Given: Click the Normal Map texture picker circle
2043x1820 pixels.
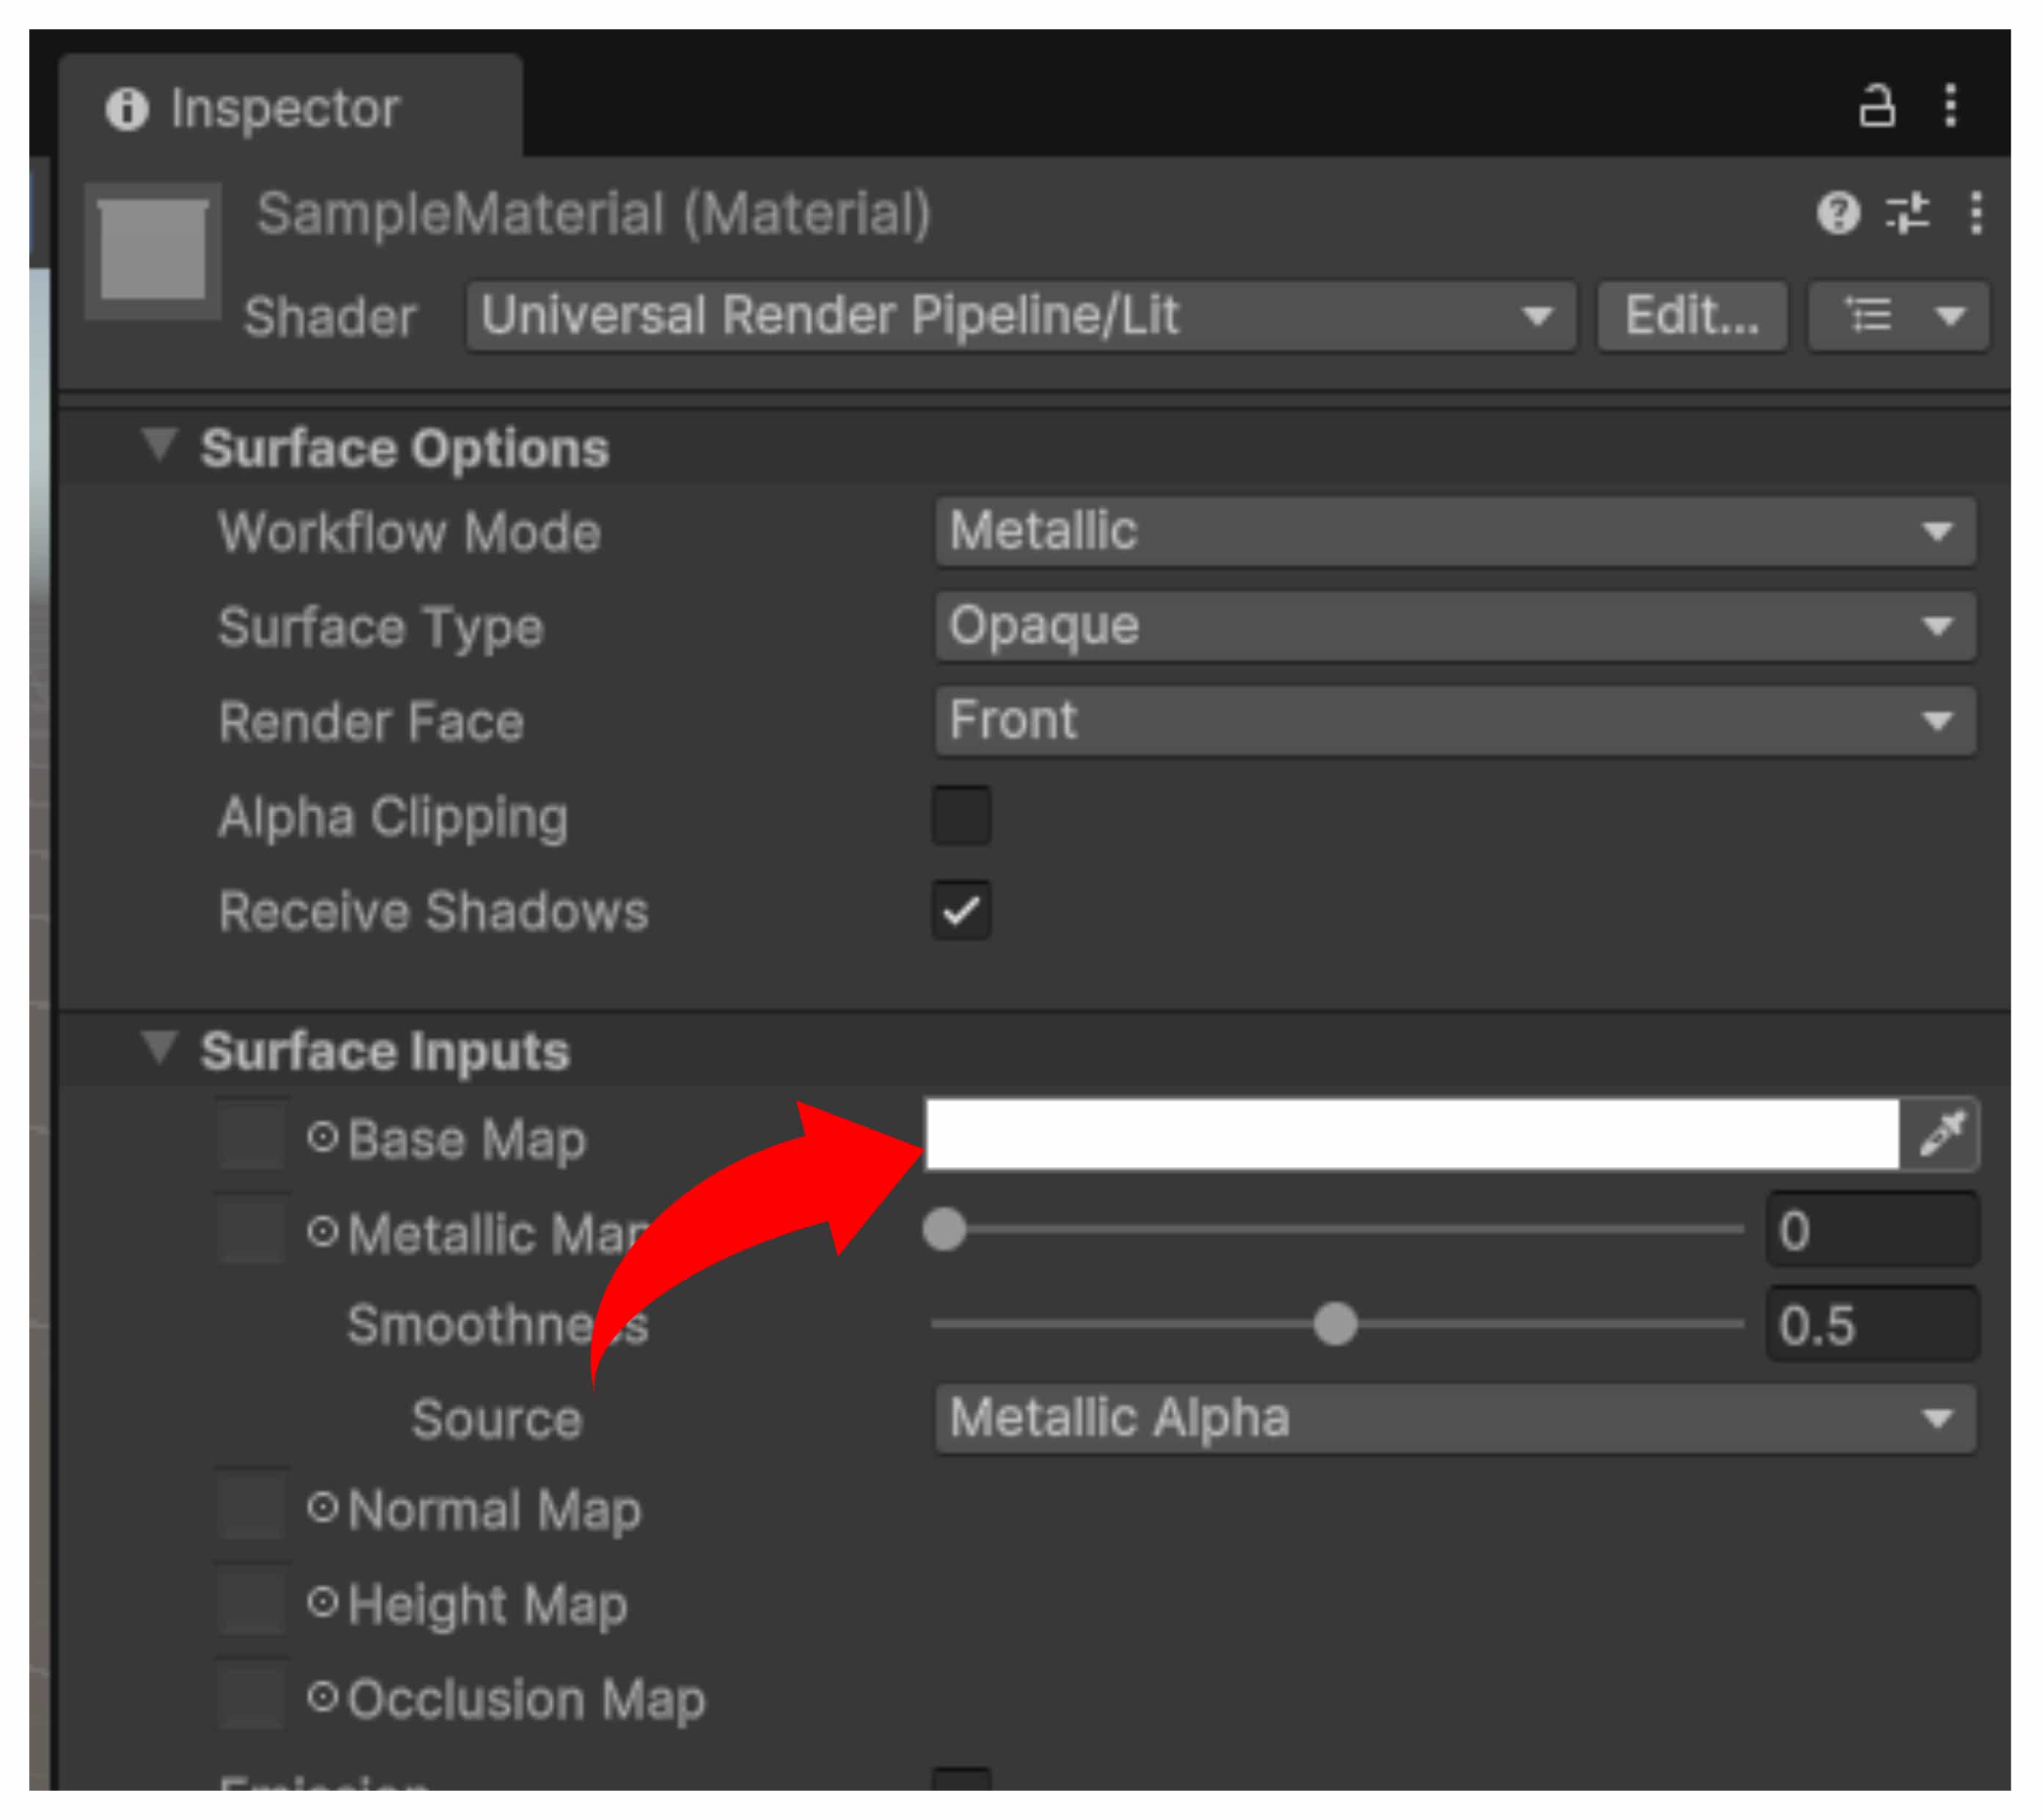Looking at the screenshot, I should click(x=322, y=1507).
